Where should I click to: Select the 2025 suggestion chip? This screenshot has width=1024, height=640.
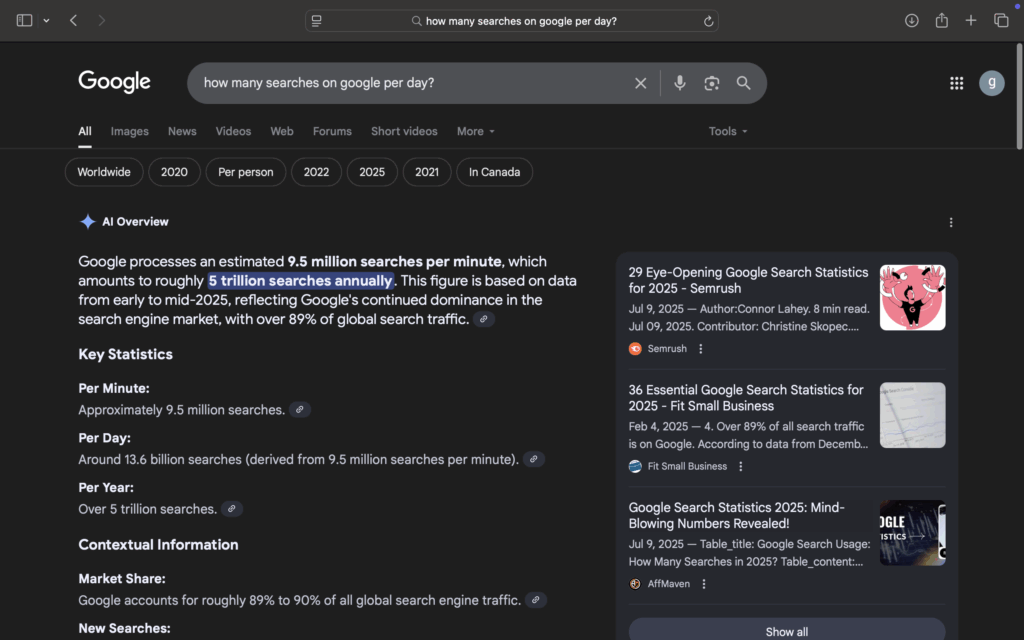(x=372, y=172)
